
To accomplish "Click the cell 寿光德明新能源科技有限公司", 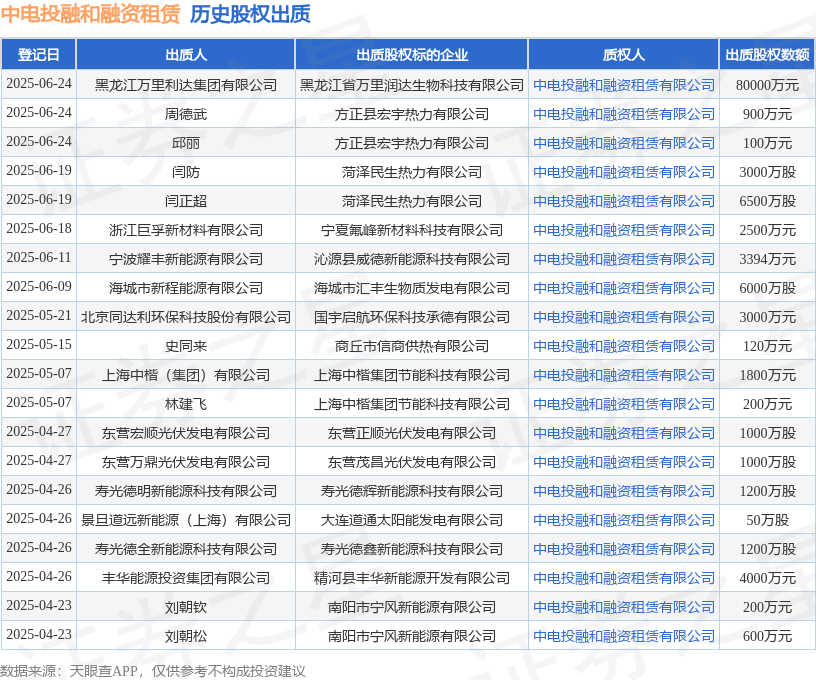I will tap(186, 491).
